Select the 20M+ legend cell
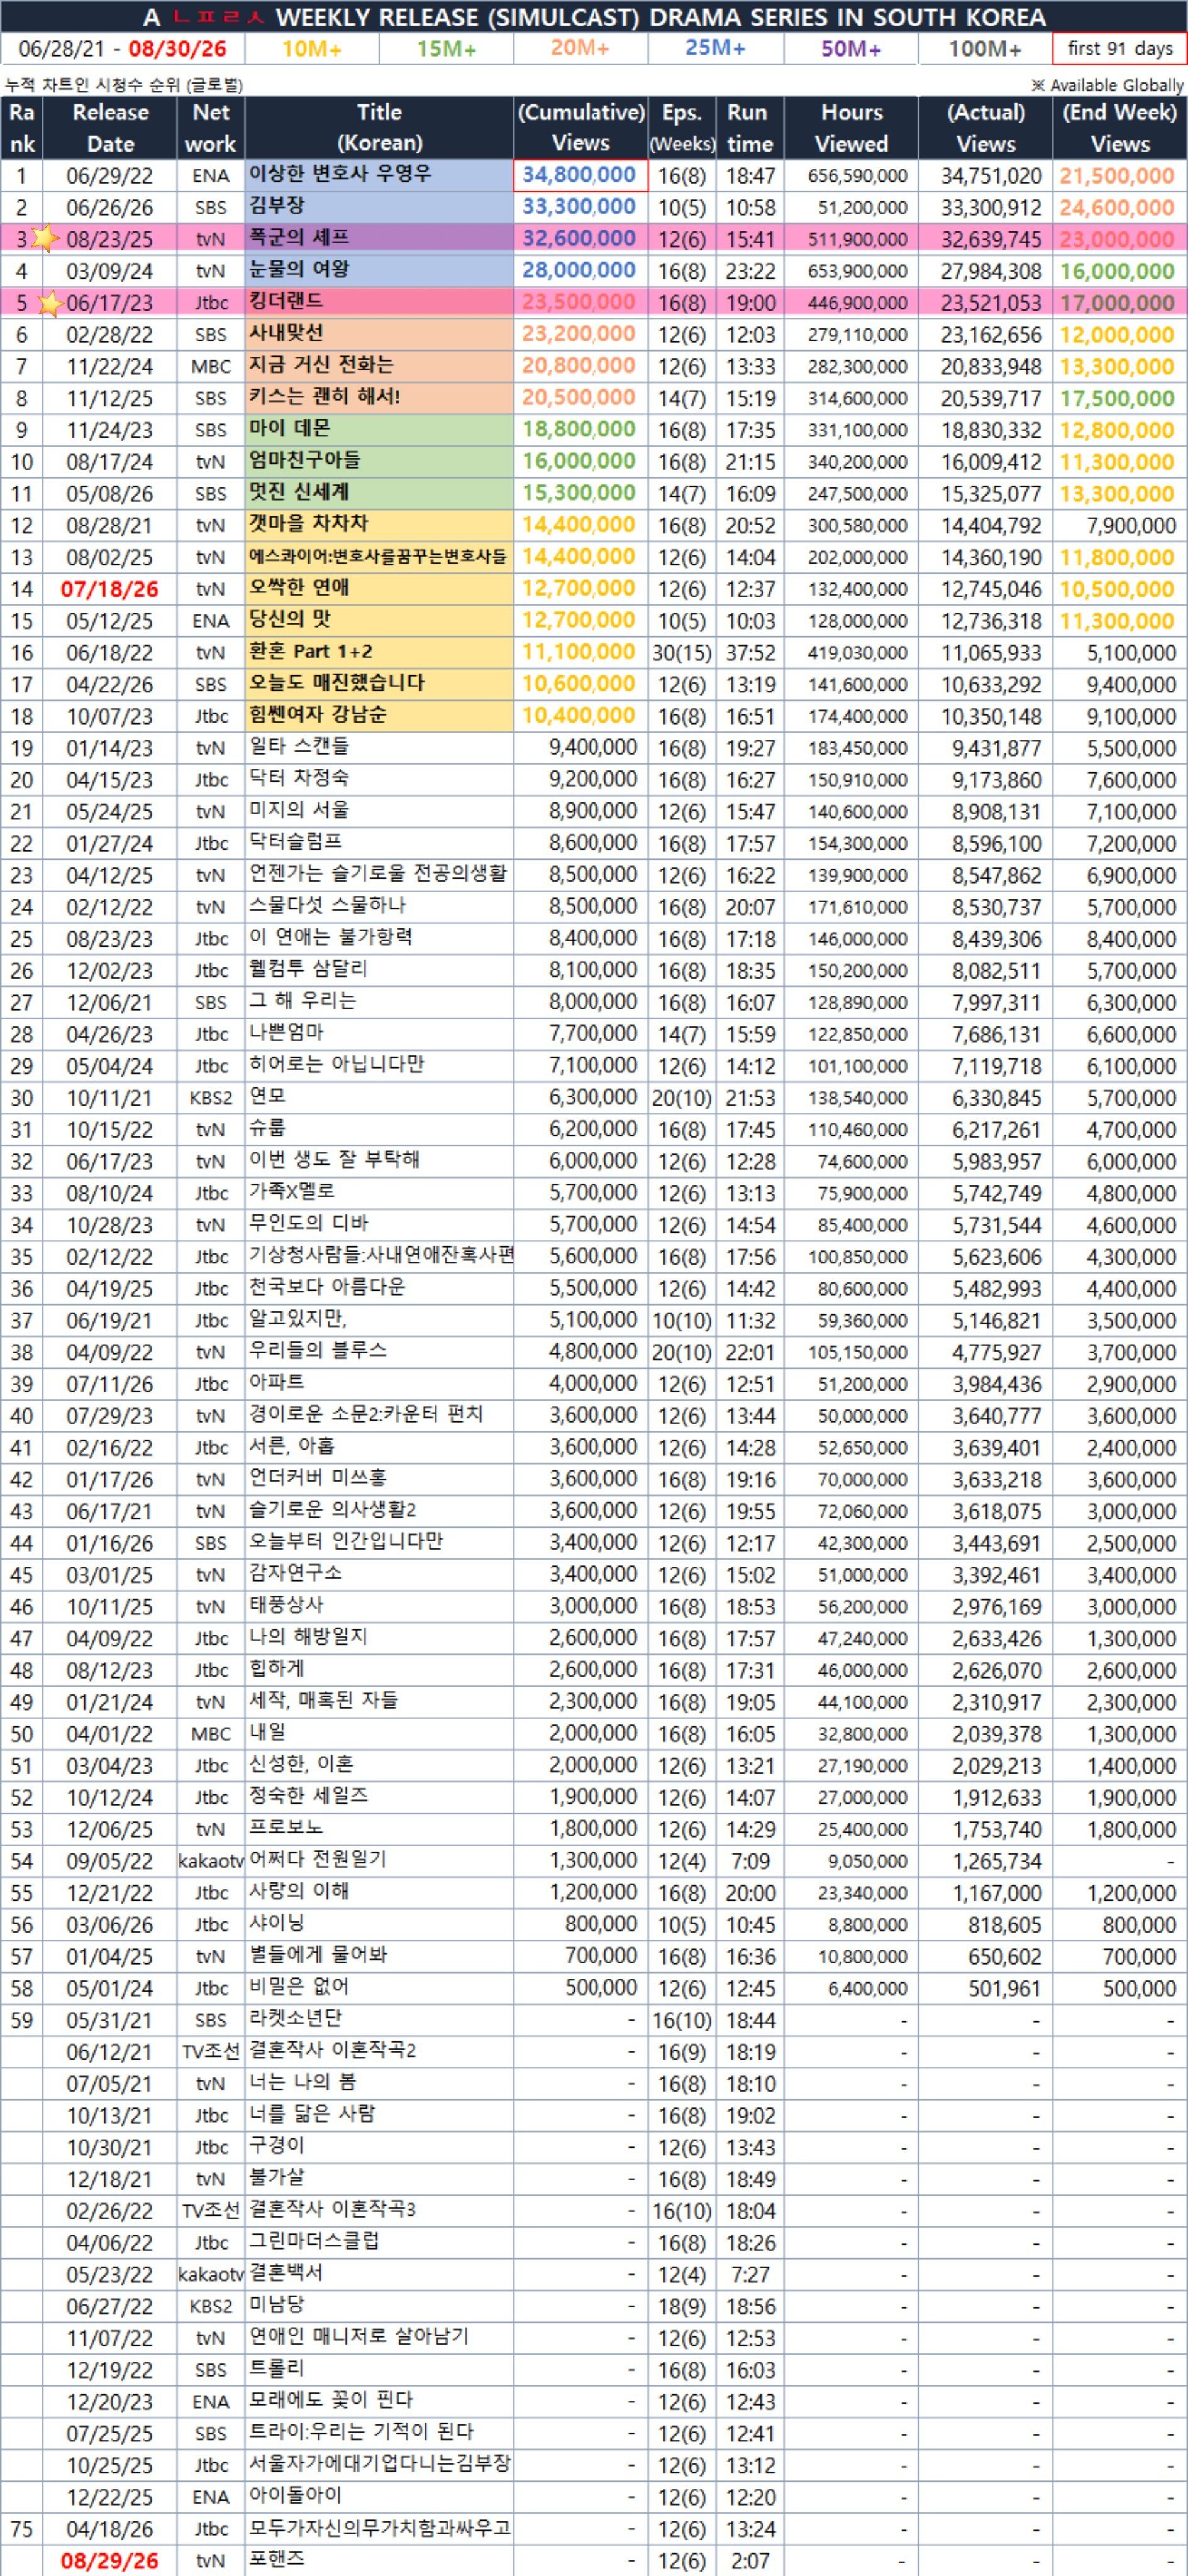Viewport: 1188px width, 2576px height. (580, 48)
